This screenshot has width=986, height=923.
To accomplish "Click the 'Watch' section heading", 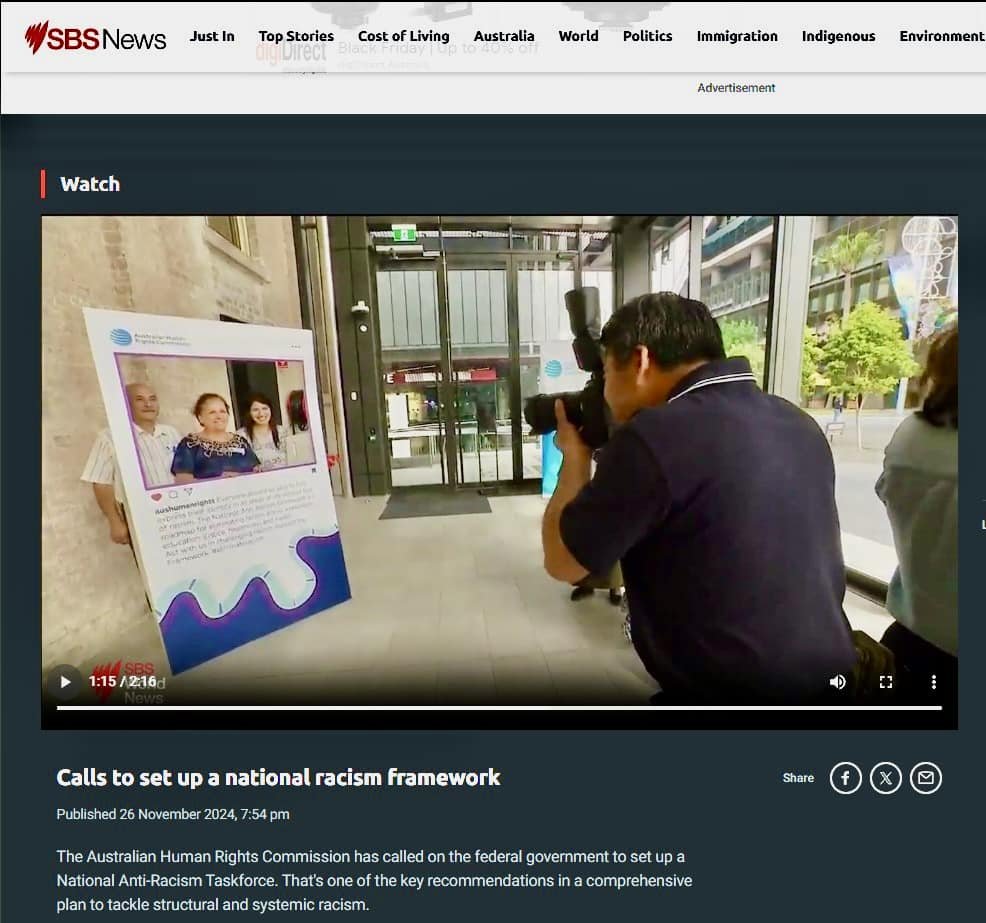I will click(90, 184).
